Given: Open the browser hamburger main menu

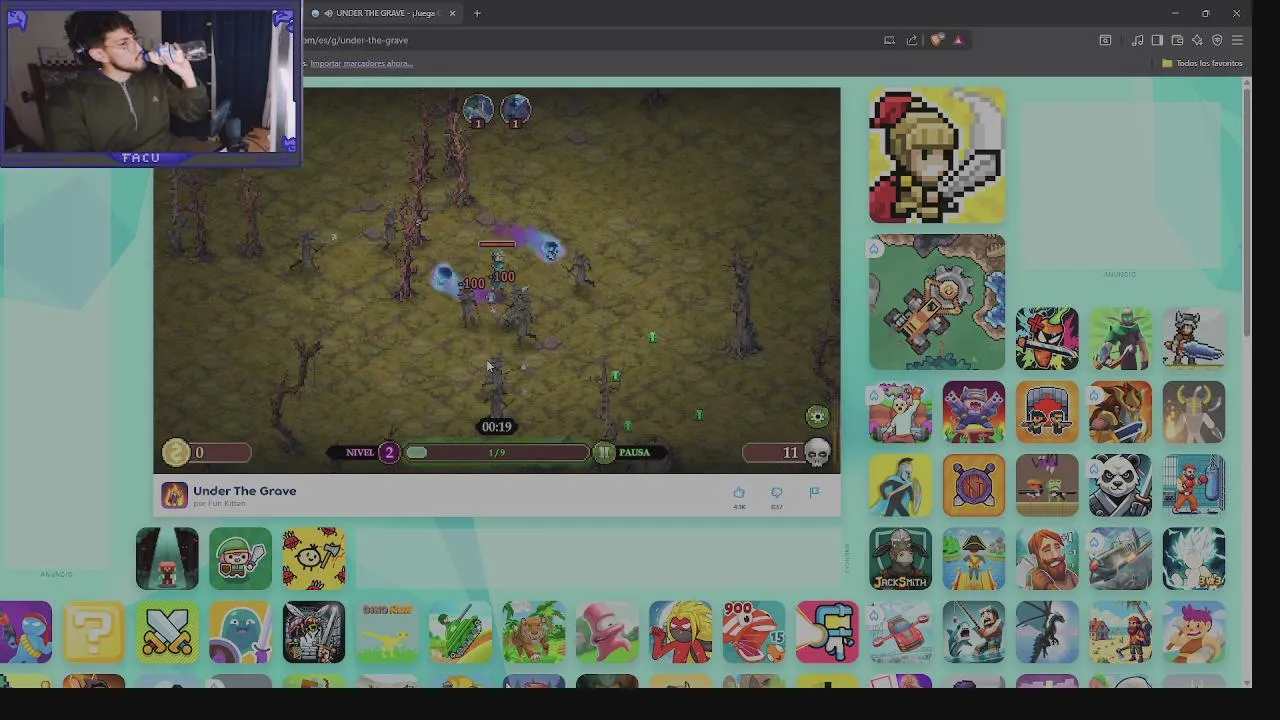Looking at the screenshot, I should [1237, 40].
